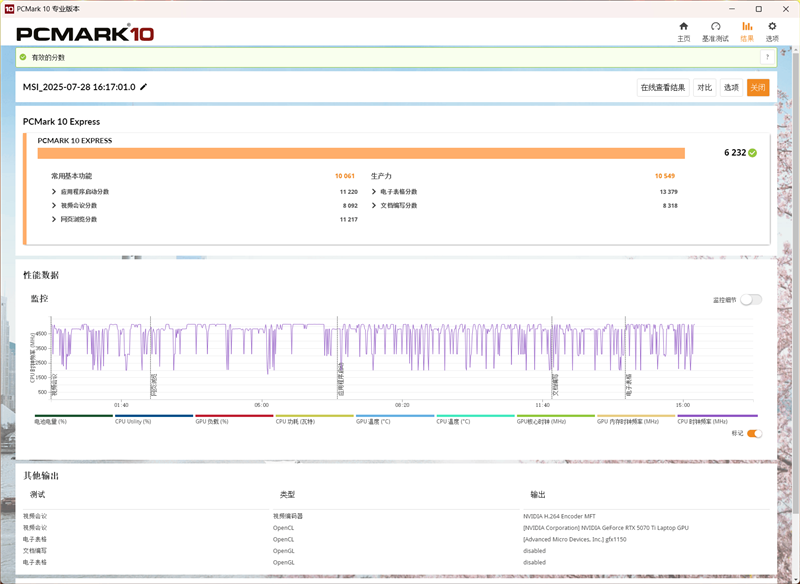
Task: Expand the 应用程序启动分数 row
Action: pos(54,191)
